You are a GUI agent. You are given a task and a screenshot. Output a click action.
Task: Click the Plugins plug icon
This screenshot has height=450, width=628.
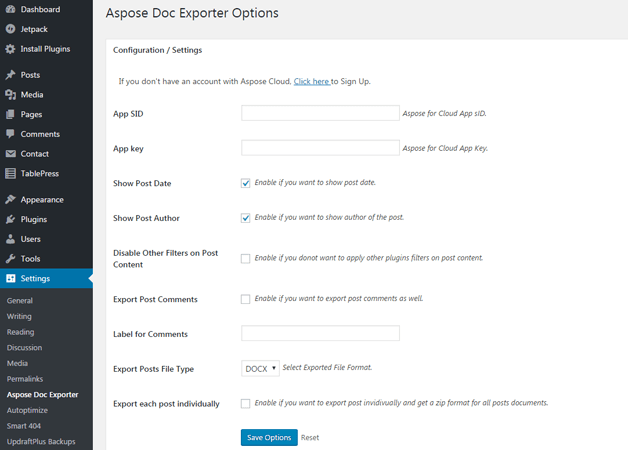tap(10, 219)
